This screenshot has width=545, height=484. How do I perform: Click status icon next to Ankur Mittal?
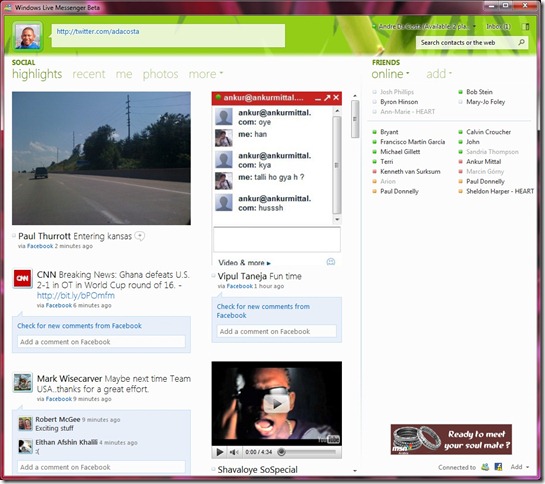point(460,162)
